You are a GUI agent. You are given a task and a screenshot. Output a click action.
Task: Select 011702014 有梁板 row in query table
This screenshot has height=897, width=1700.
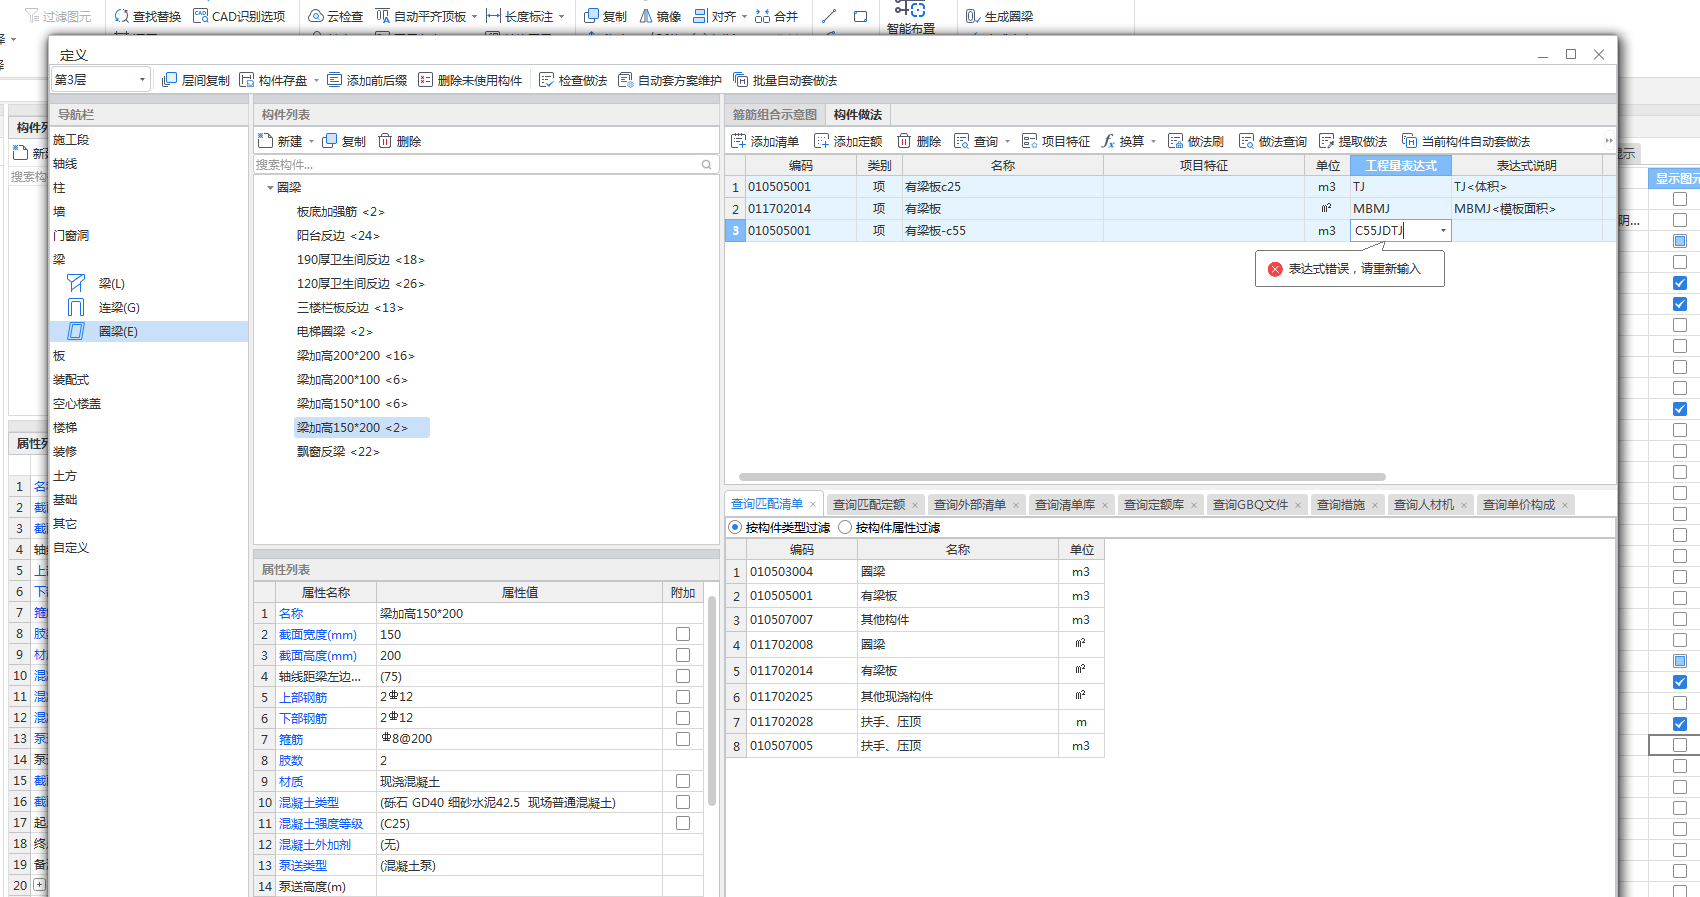(x=915, y=670)
